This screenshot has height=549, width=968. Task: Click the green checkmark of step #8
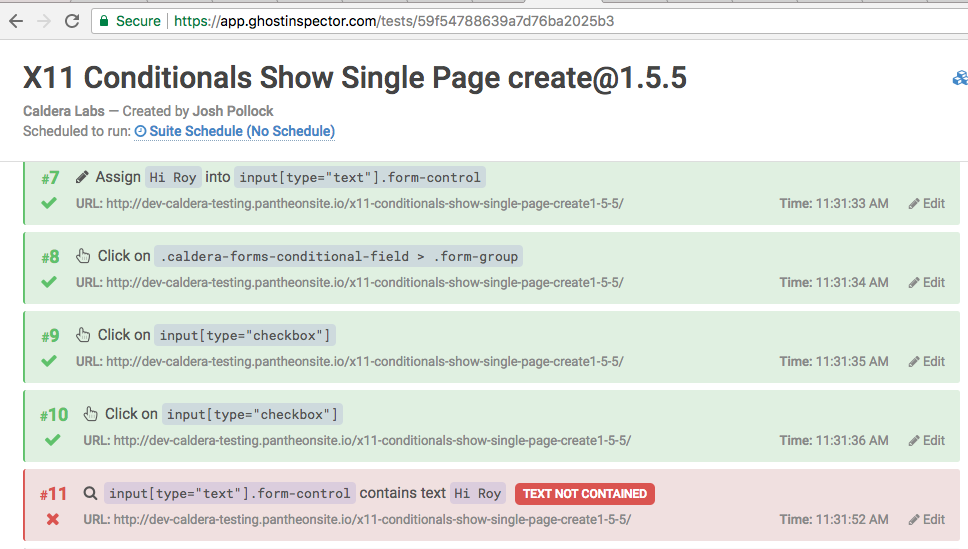49,282
